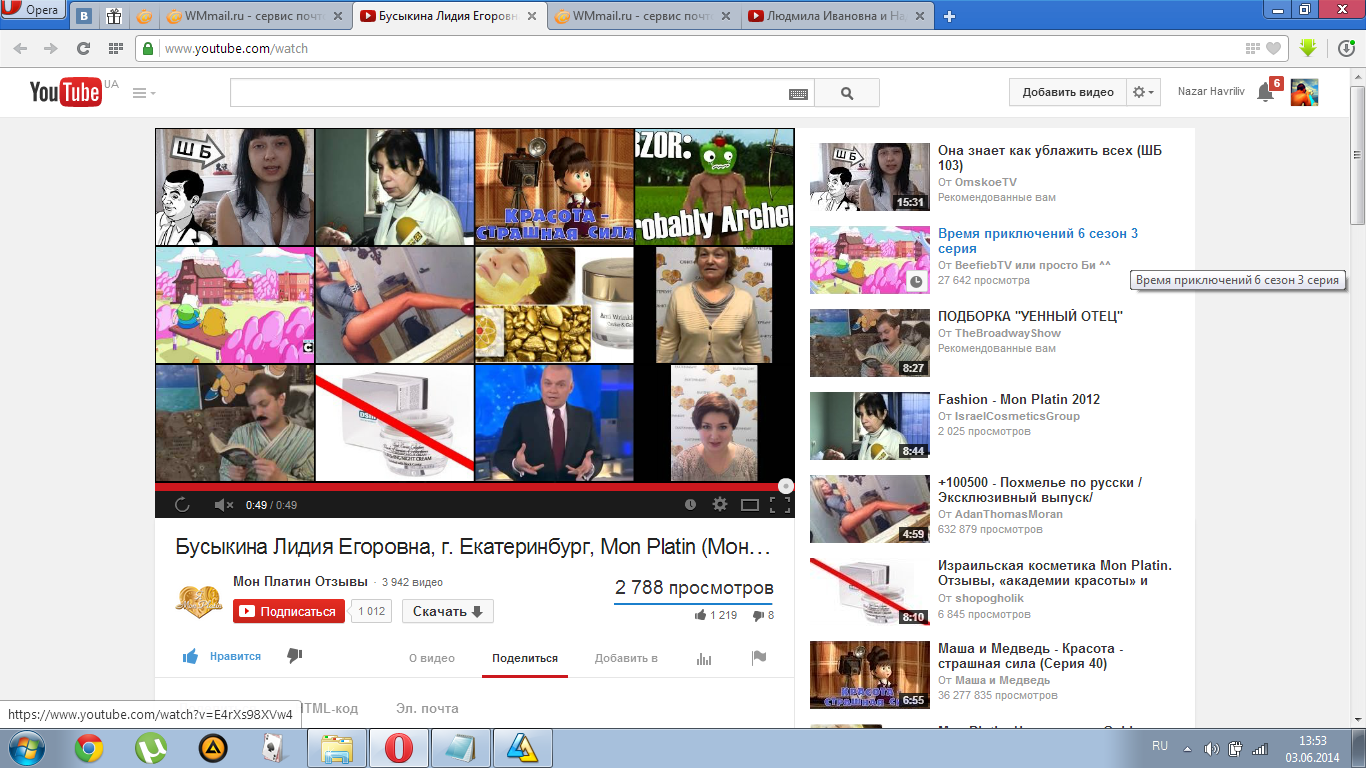Click the ПОДБОРКА УЕННЫЙ ОТЕЦ thumbnail

[869, 343]
